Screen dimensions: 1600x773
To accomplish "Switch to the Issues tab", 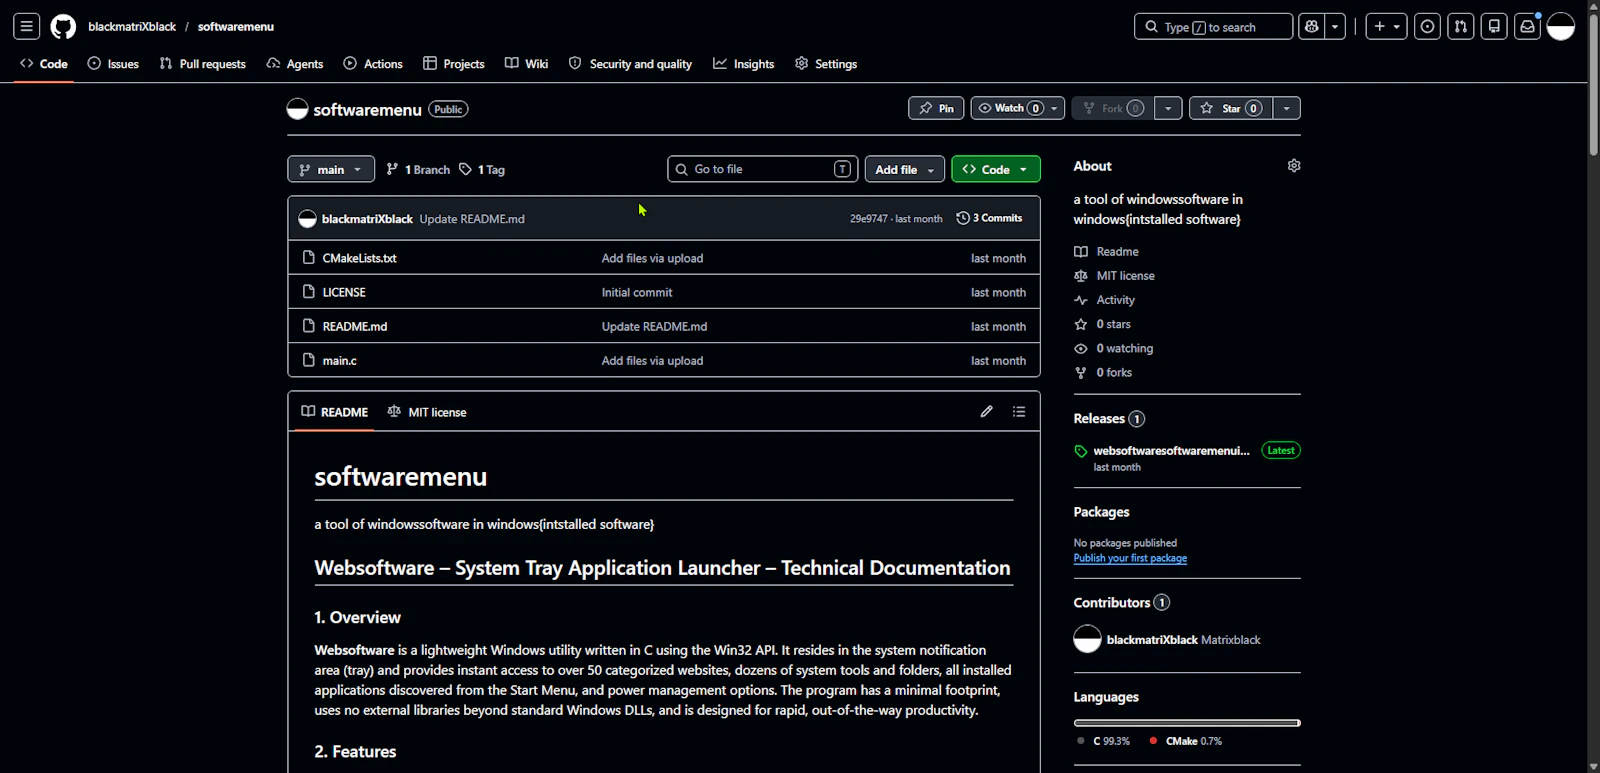I will [113, 64].
